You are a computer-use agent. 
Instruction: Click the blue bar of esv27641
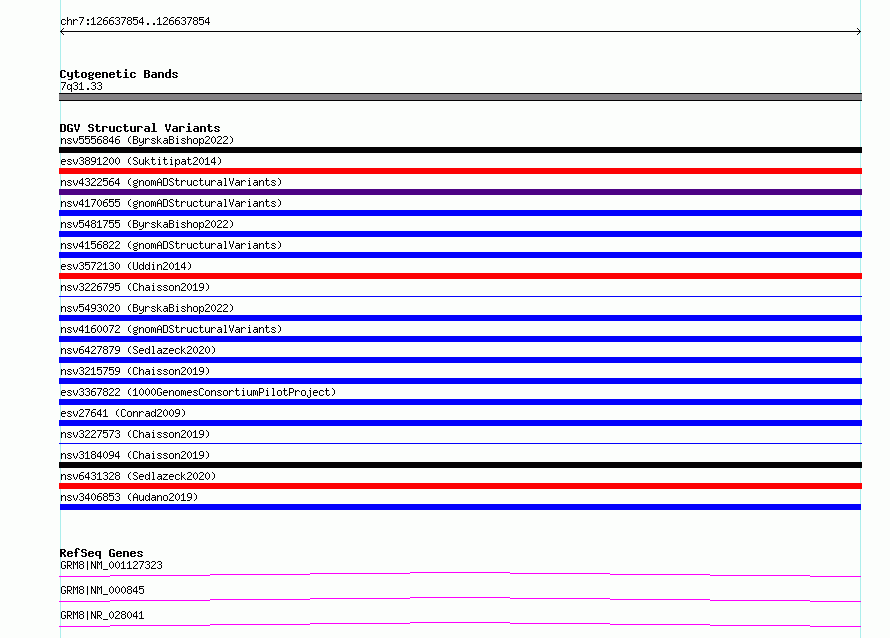coord(460,423)
